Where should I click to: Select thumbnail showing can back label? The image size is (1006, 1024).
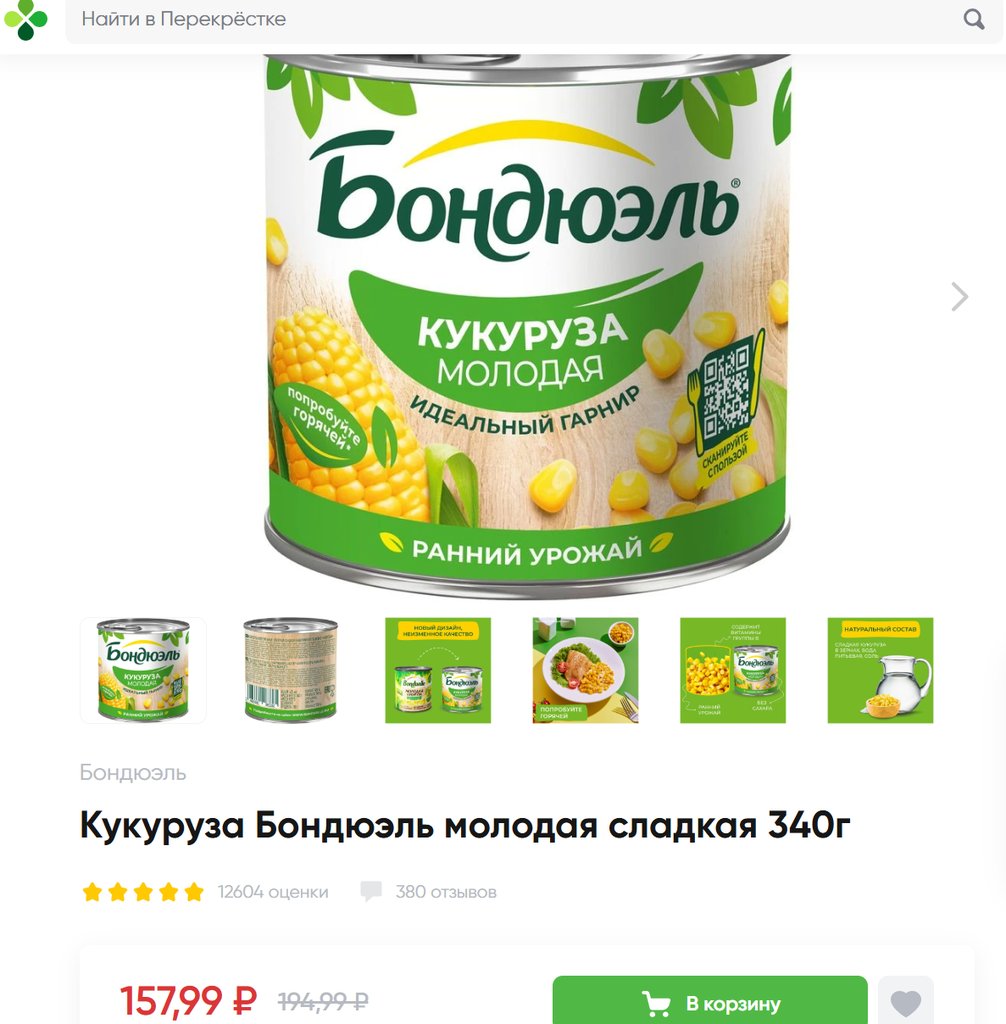pos(290,670)
